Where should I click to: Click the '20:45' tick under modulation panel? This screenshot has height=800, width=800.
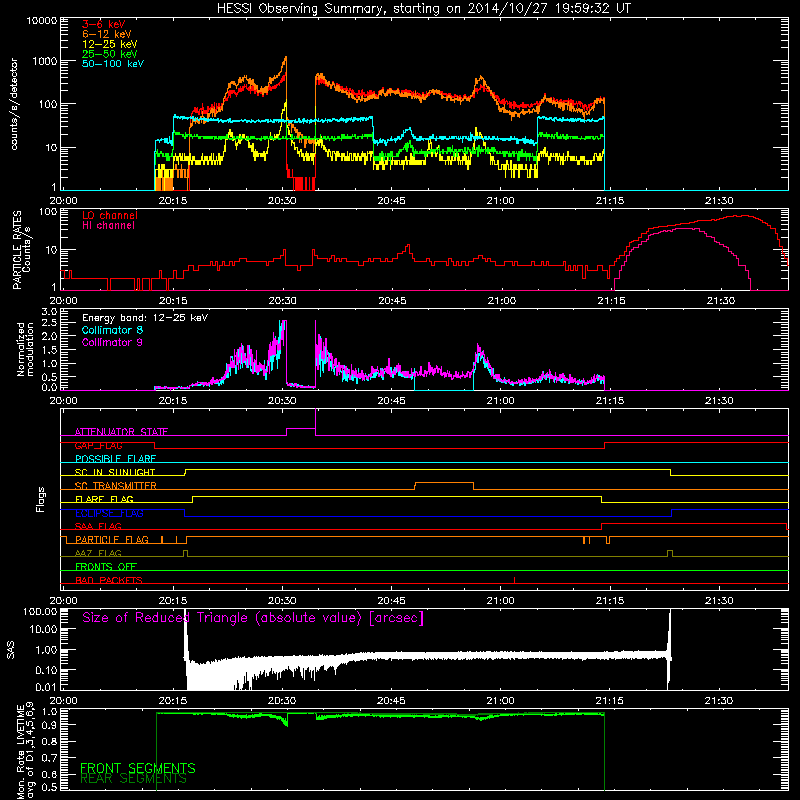[x=391, y=401]
